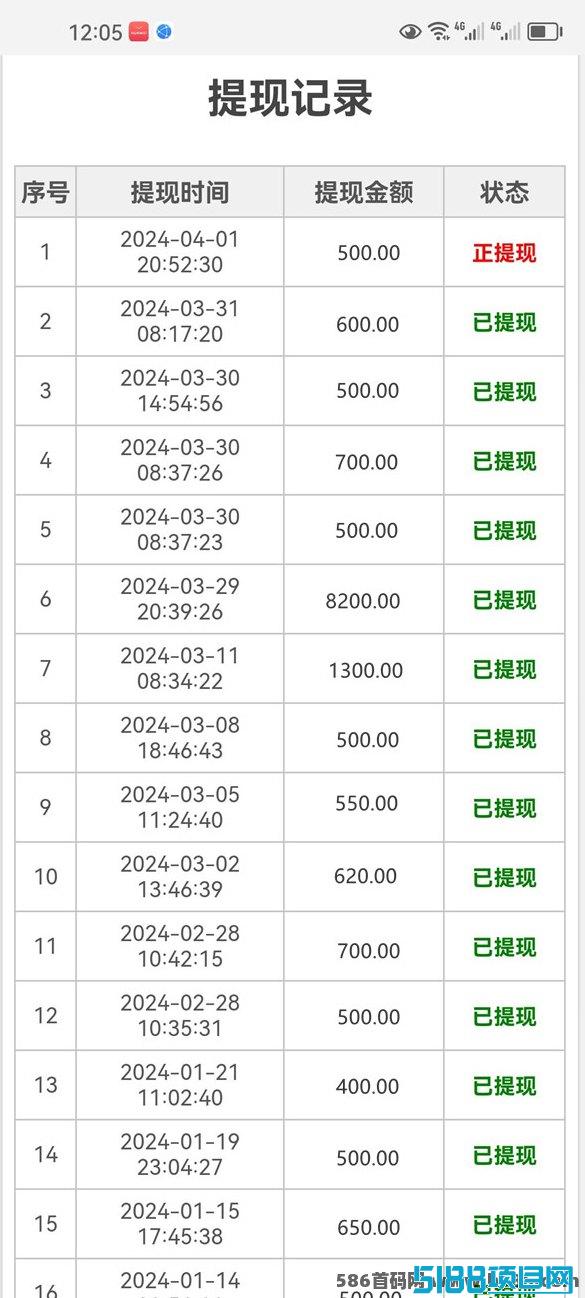
Task: Tap the 620.00 amount in row 10
Action: tap(366, 877)
